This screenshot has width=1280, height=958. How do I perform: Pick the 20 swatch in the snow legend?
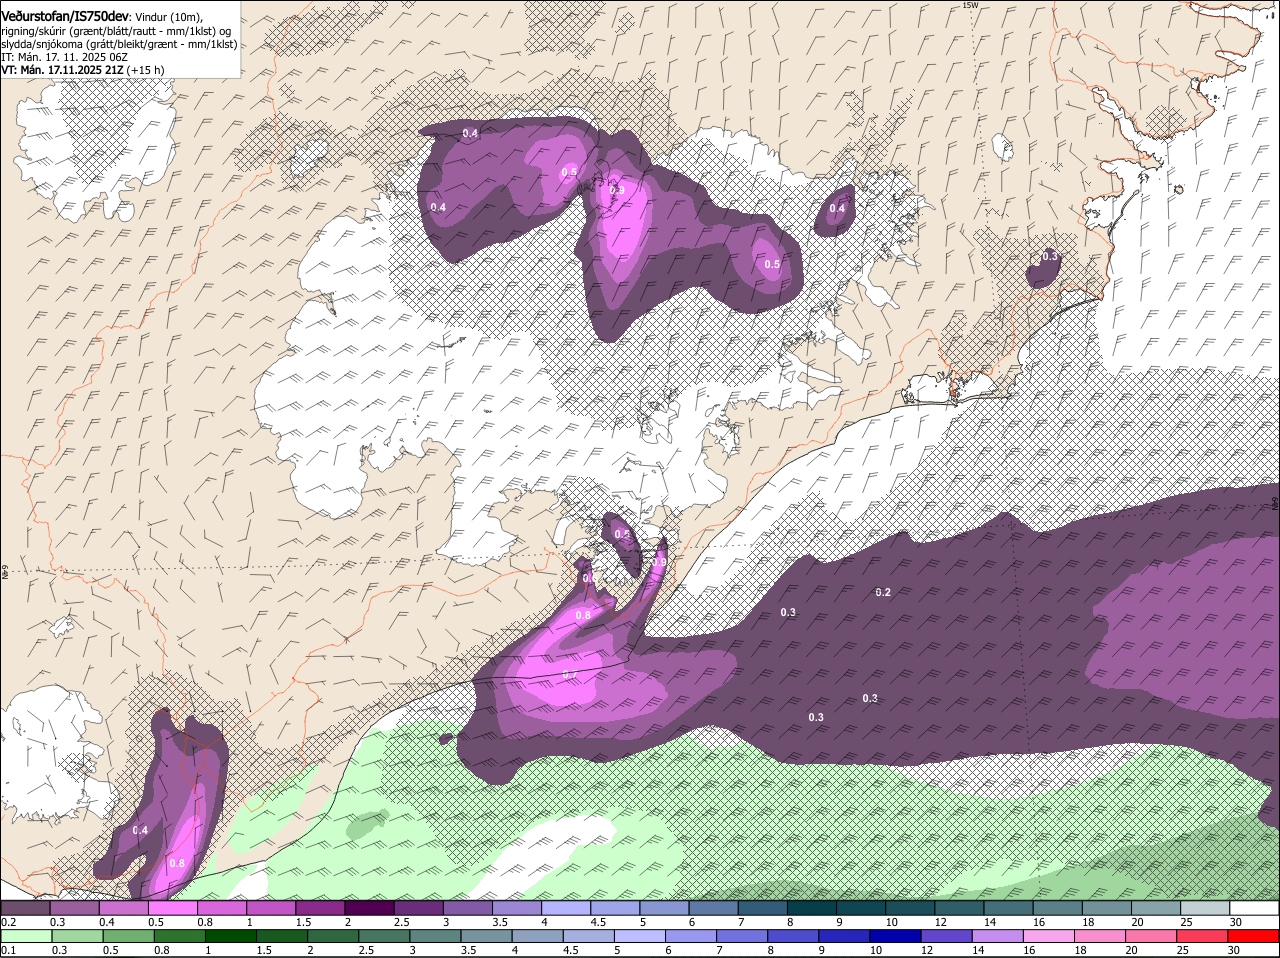pyautogui.click(x=1157, y=908)
